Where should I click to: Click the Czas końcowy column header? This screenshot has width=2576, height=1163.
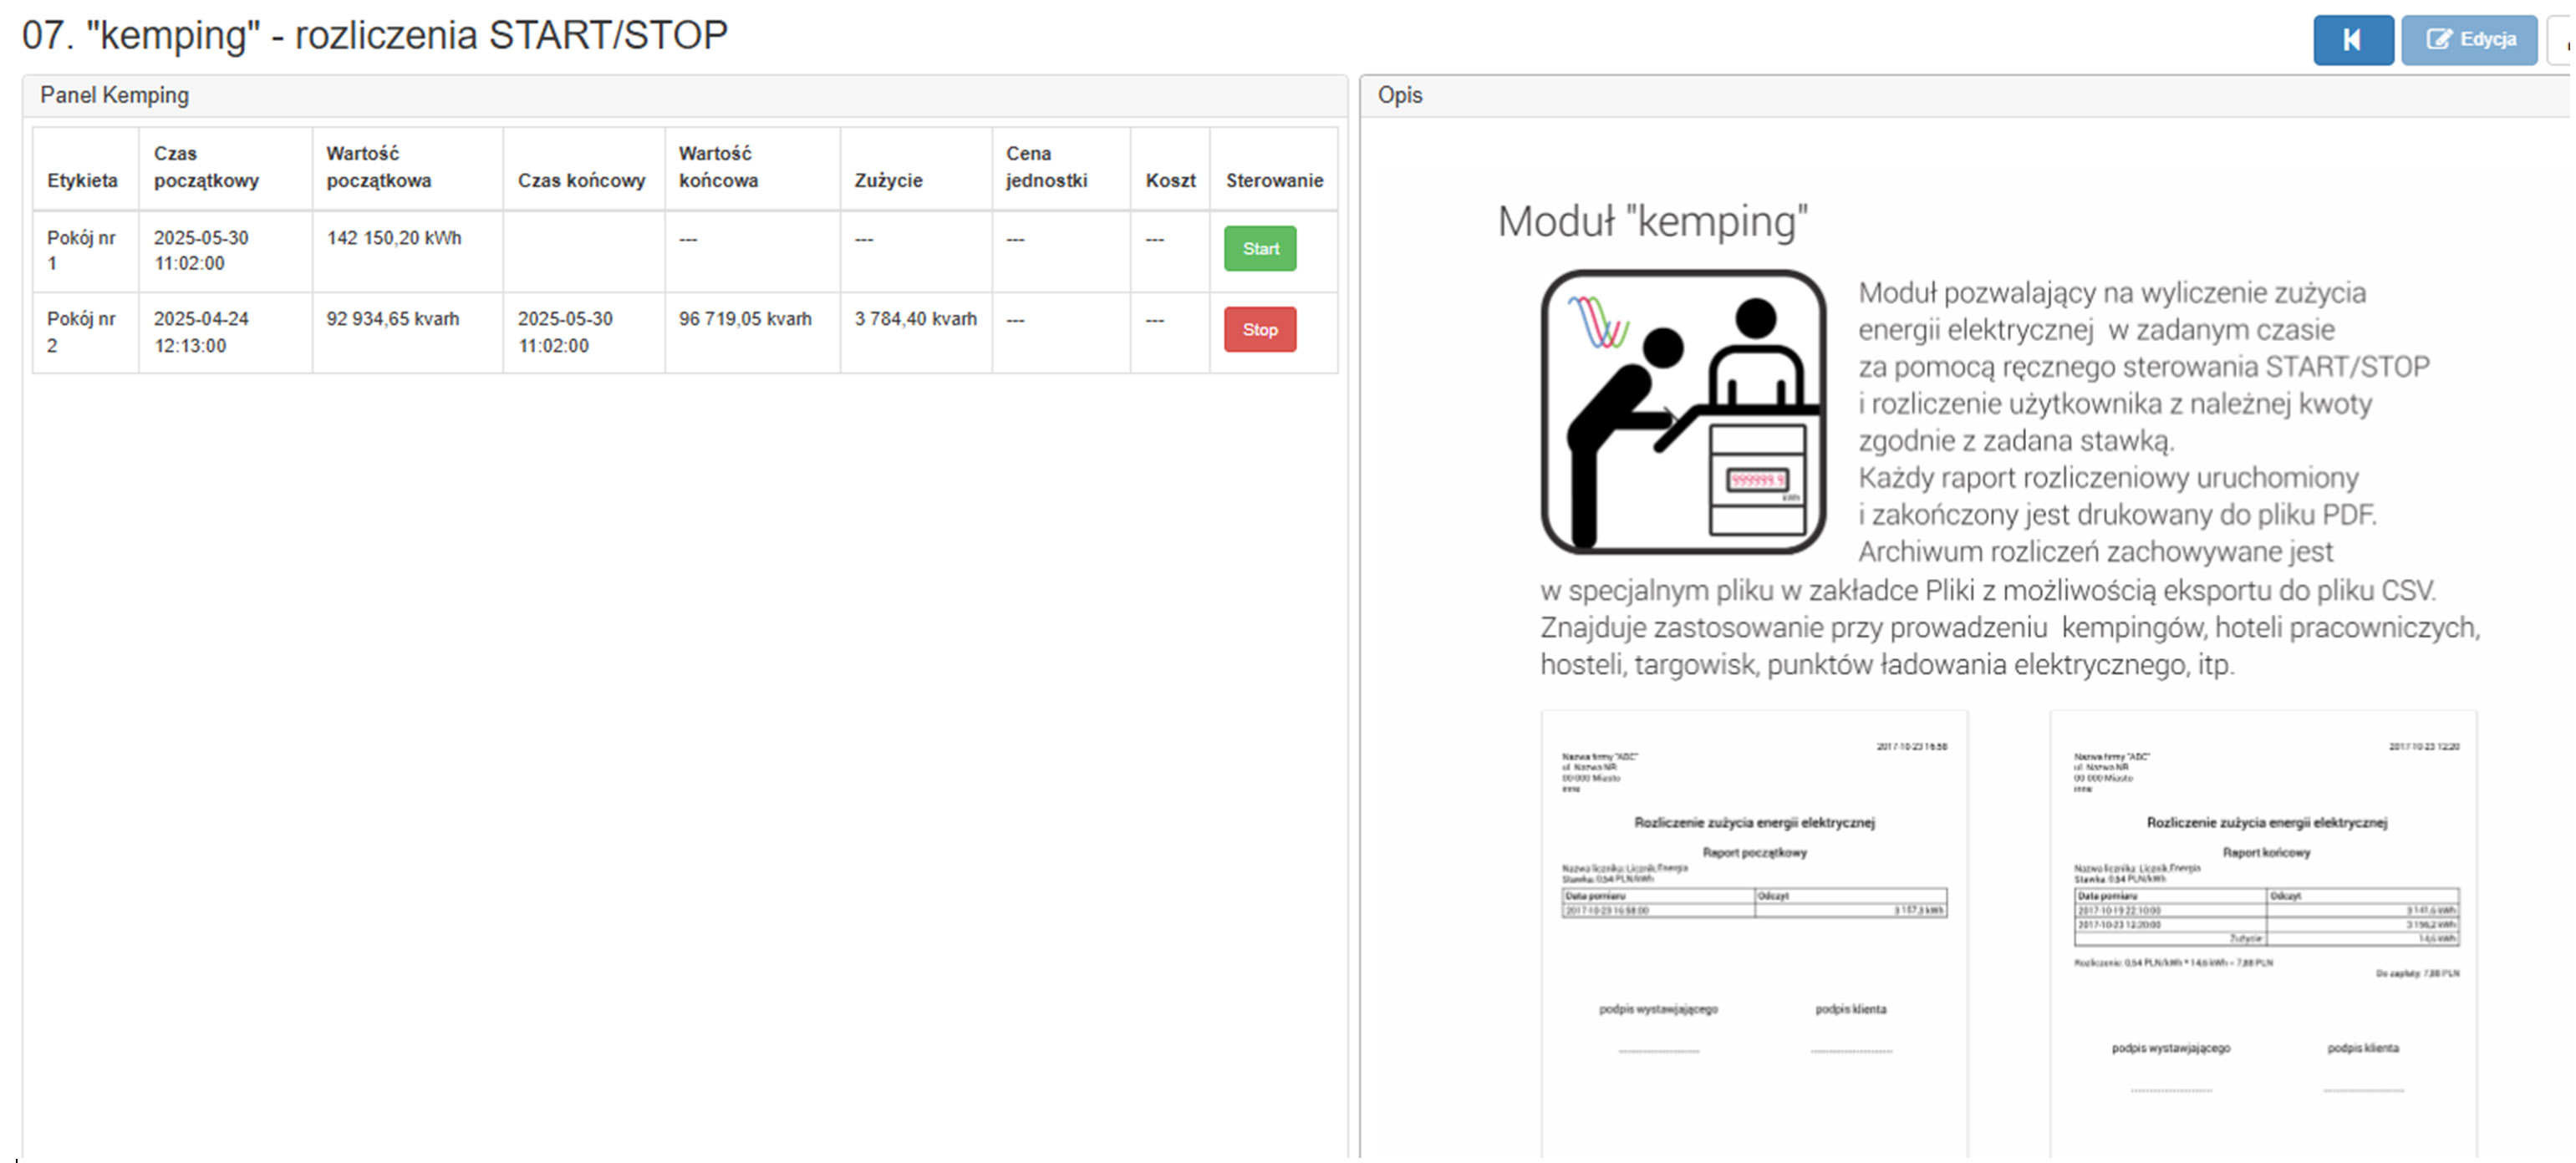584,168
